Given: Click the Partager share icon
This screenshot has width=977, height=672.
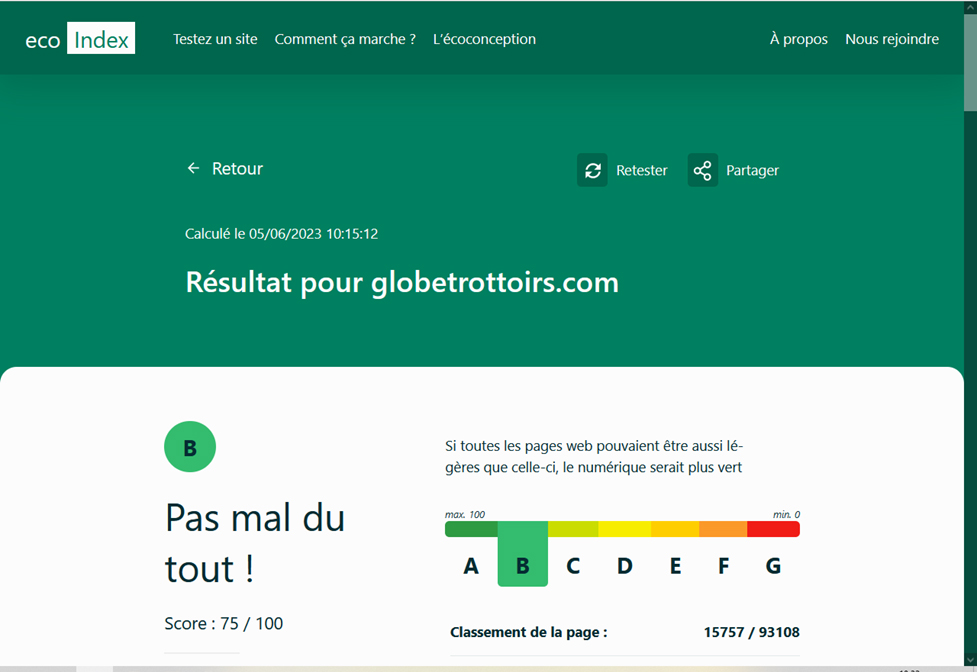Looking at the screenshot, I should click(x=702, y=170).
